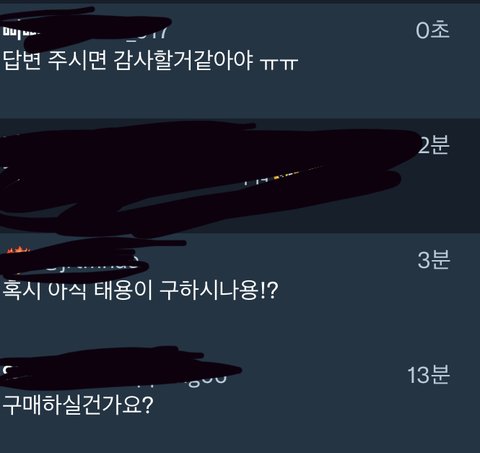This screenshot has width=480, height=453.
Task: Open the message 혹시 아직 태용이 구하시나용!?
Action: 240,290
